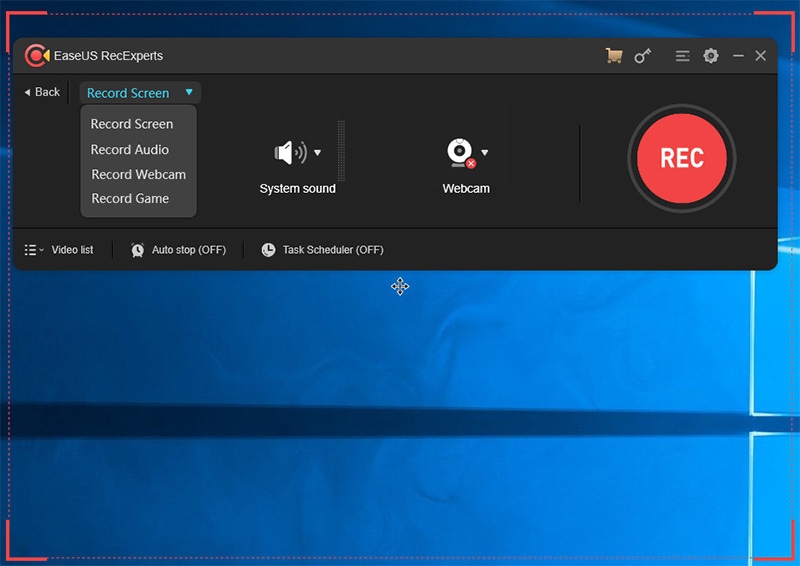Open Task Scheduler (OFF) setting
Screen dimensions: 800x566
pos(333,250)
